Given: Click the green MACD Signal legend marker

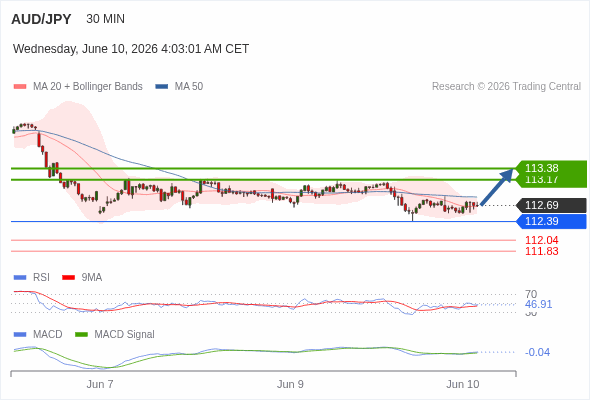Looking at the screenshot, I should pos(81,334).
